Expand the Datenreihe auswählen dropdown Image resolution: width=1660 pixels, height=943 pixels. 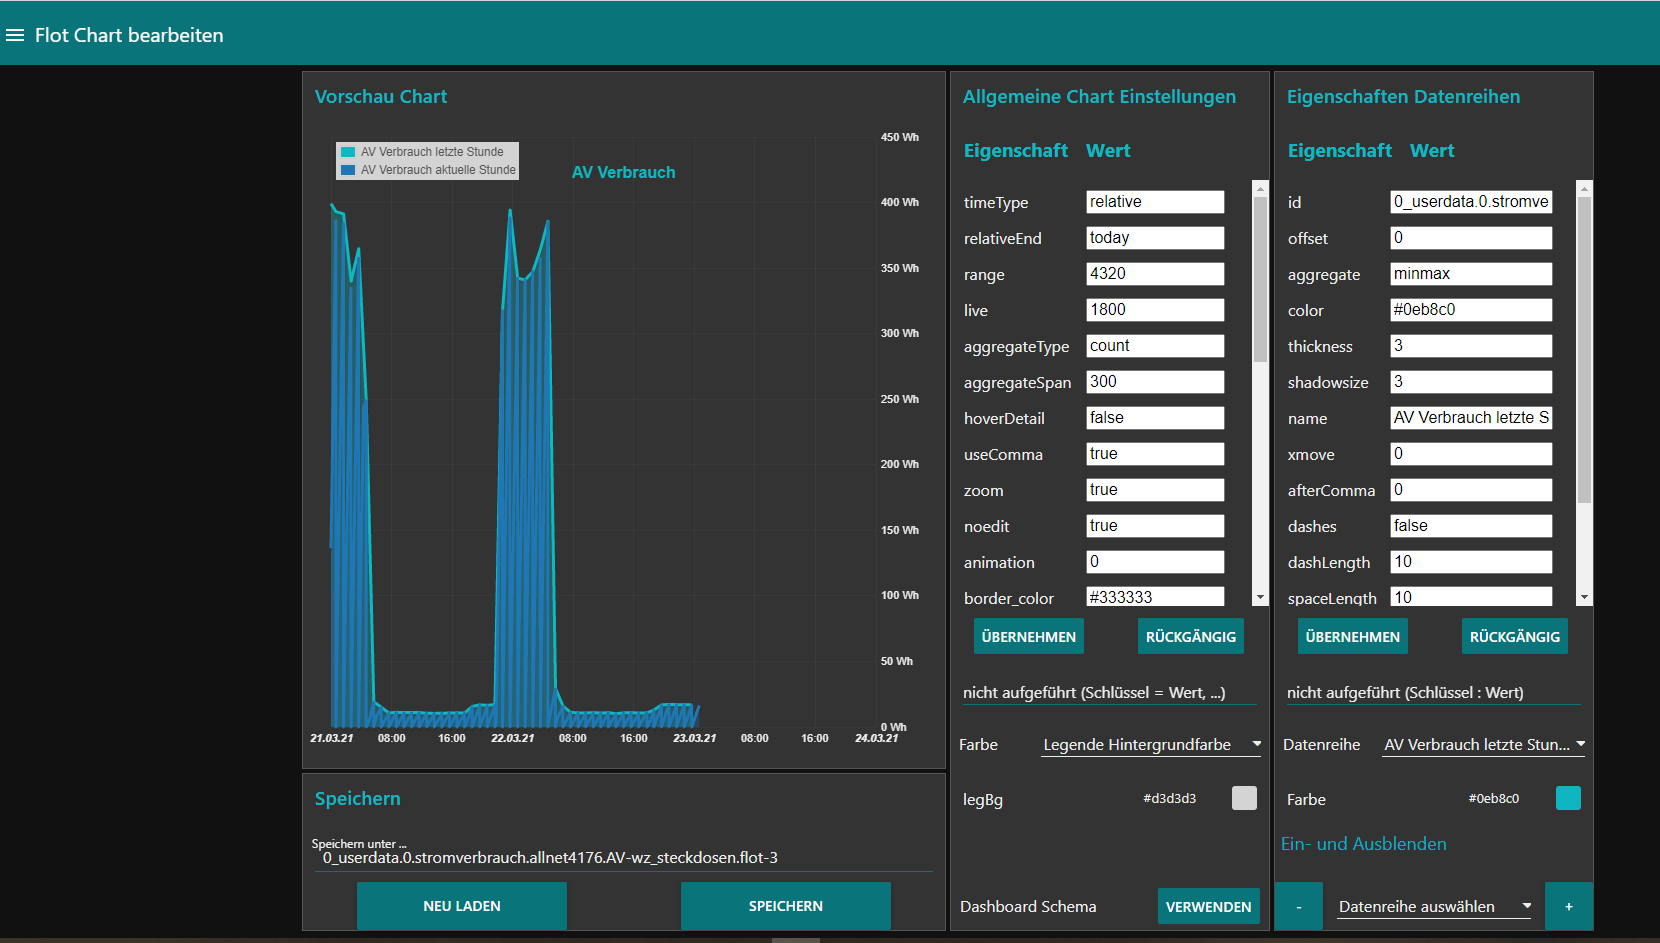(x=1435, y=907)
